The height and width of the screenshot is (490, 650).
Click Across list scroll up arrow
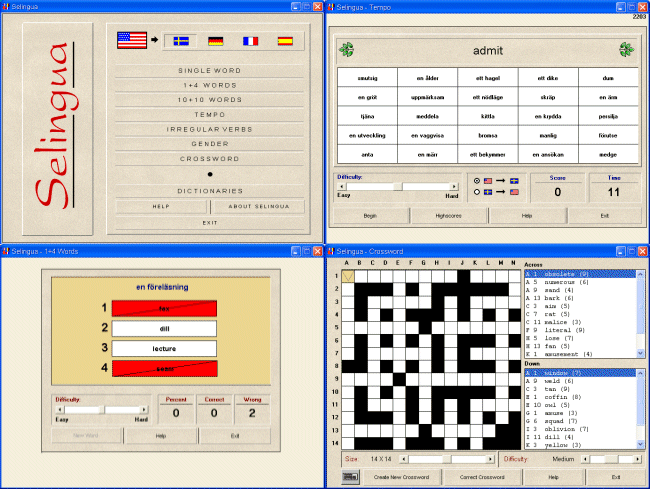(640, 274)
